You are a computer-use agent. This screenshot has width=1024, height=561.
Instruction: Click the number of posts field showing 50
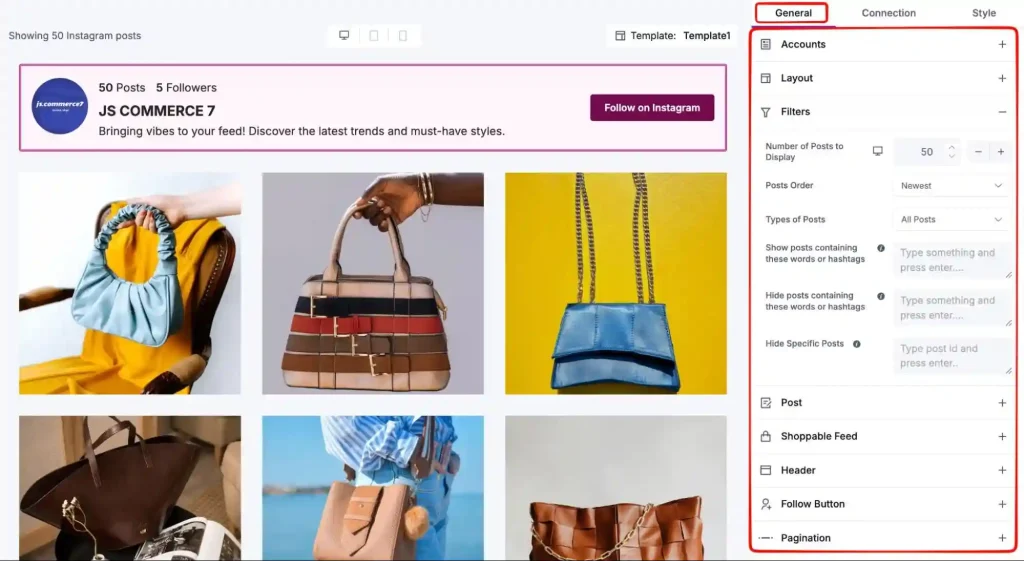tap(927, 152)
